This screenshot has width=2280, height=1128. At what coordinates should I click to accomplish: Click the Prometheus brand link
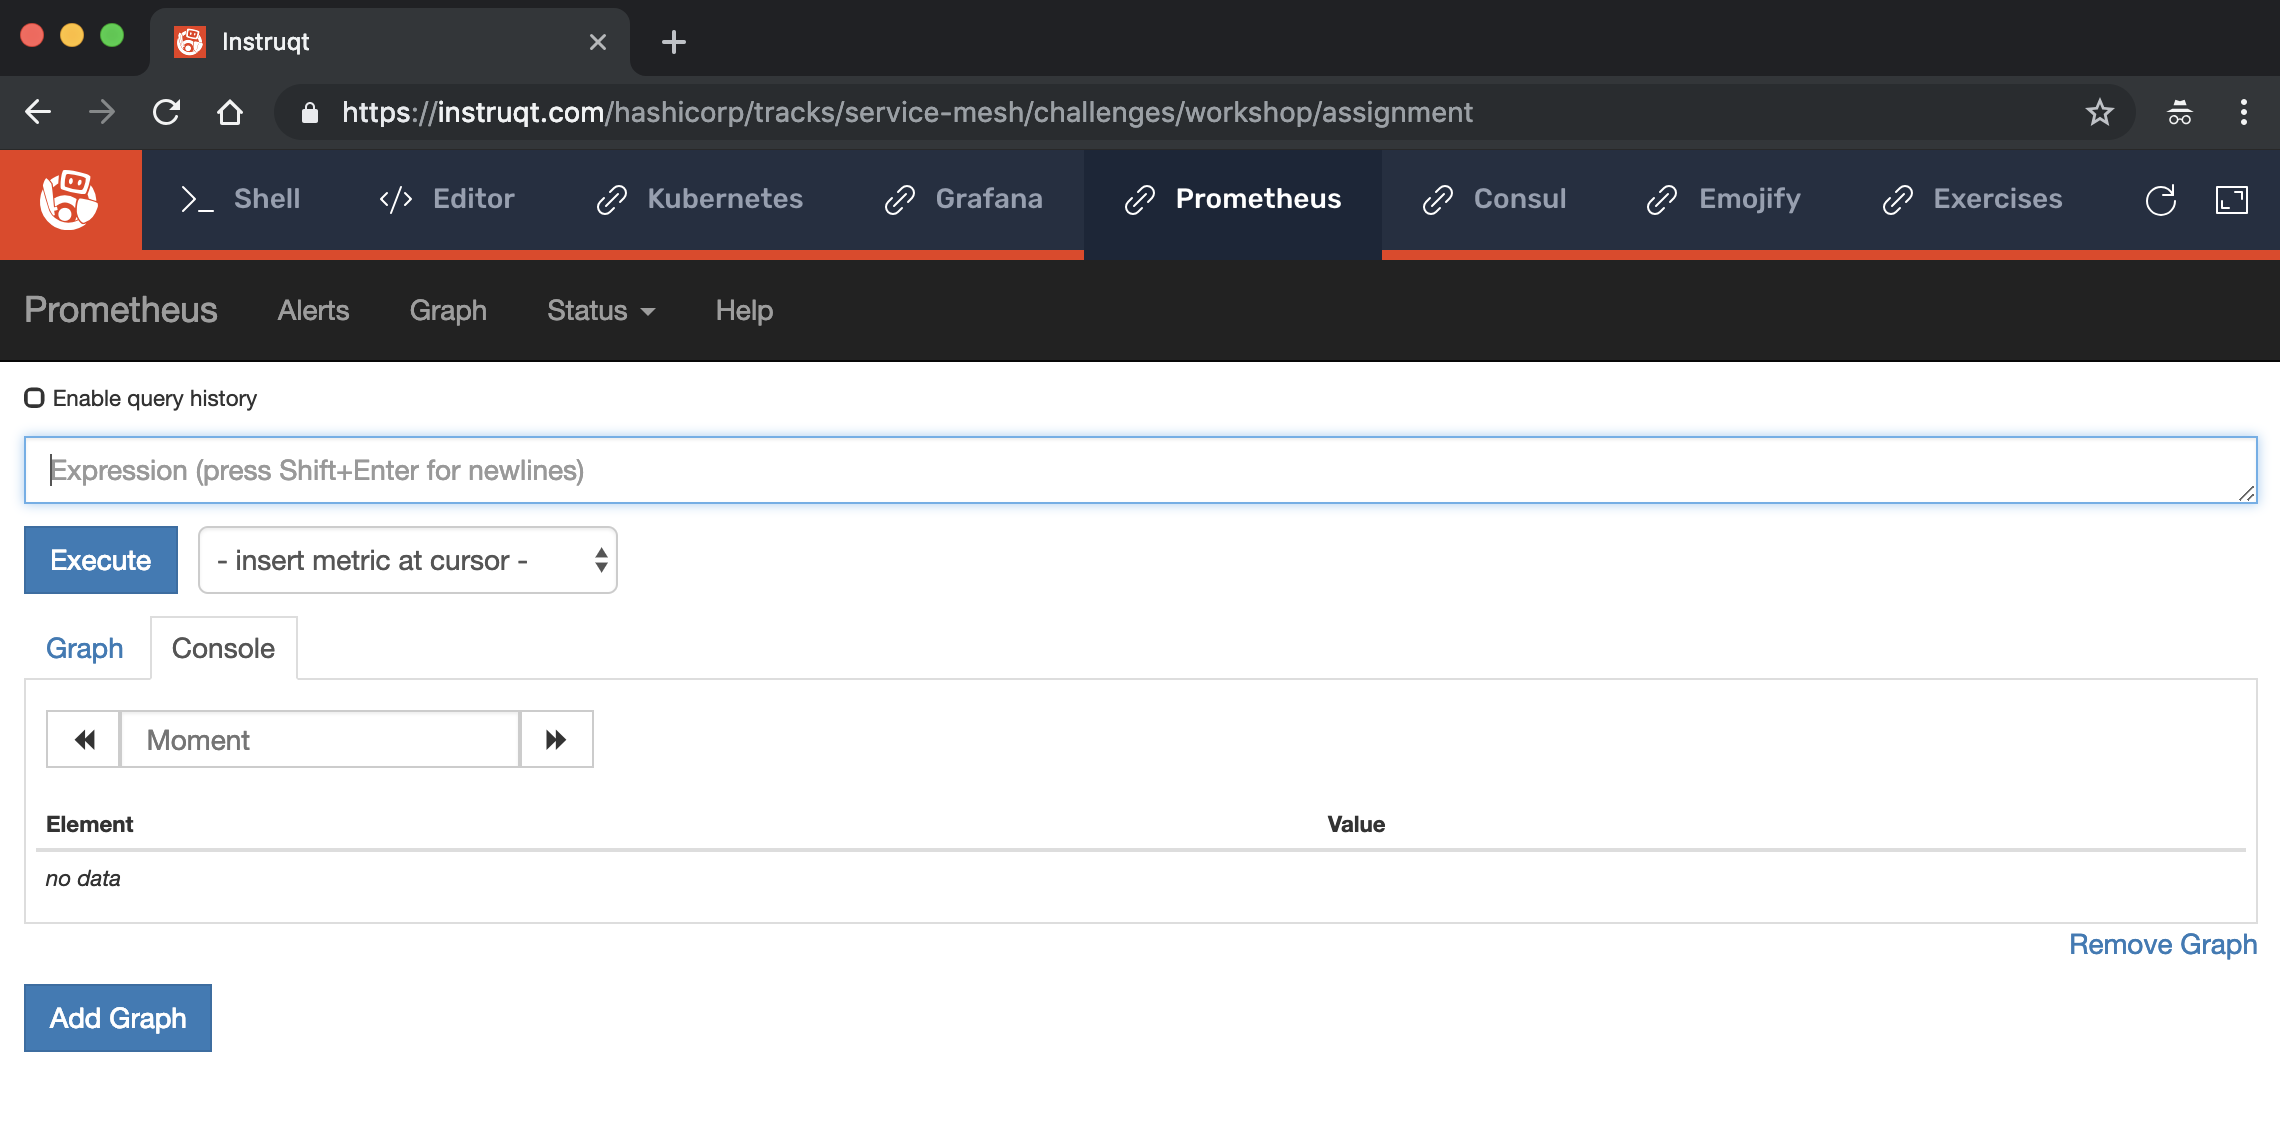121,310
